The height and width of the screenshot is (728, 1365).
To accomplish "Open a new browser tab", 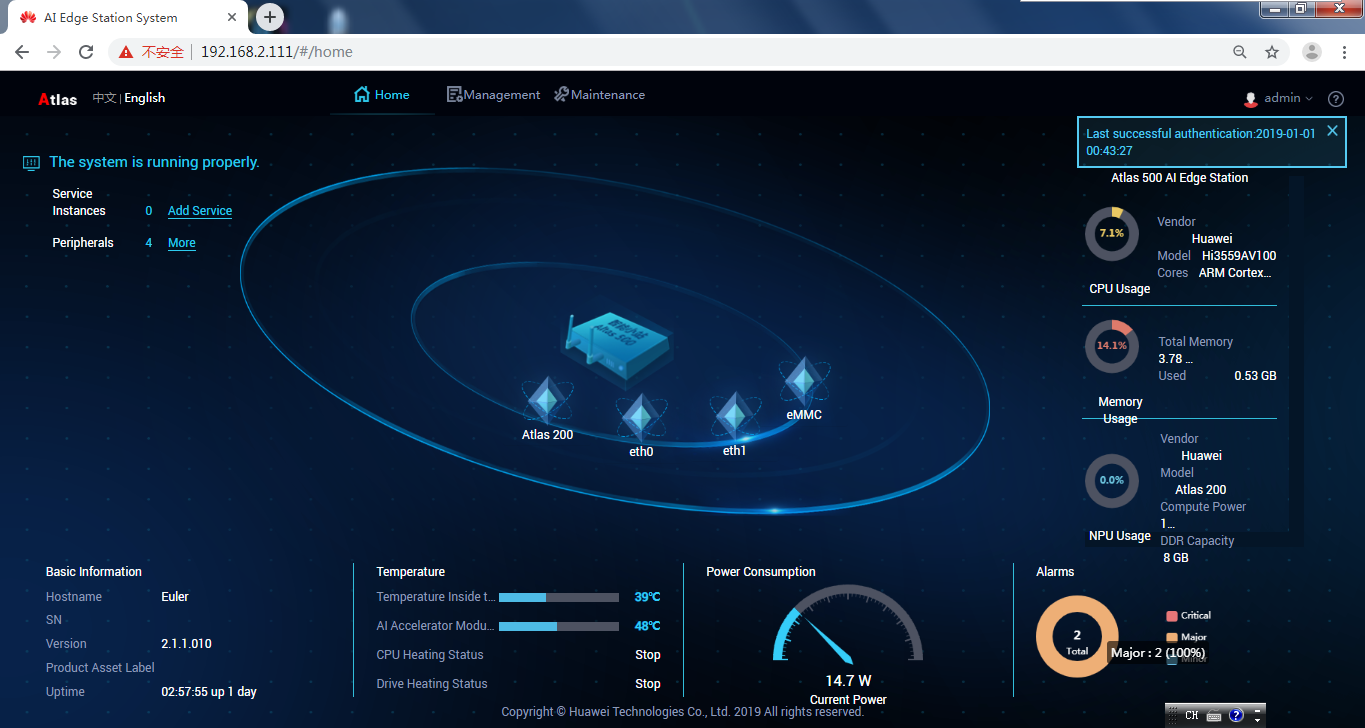I will pos(270,17).
